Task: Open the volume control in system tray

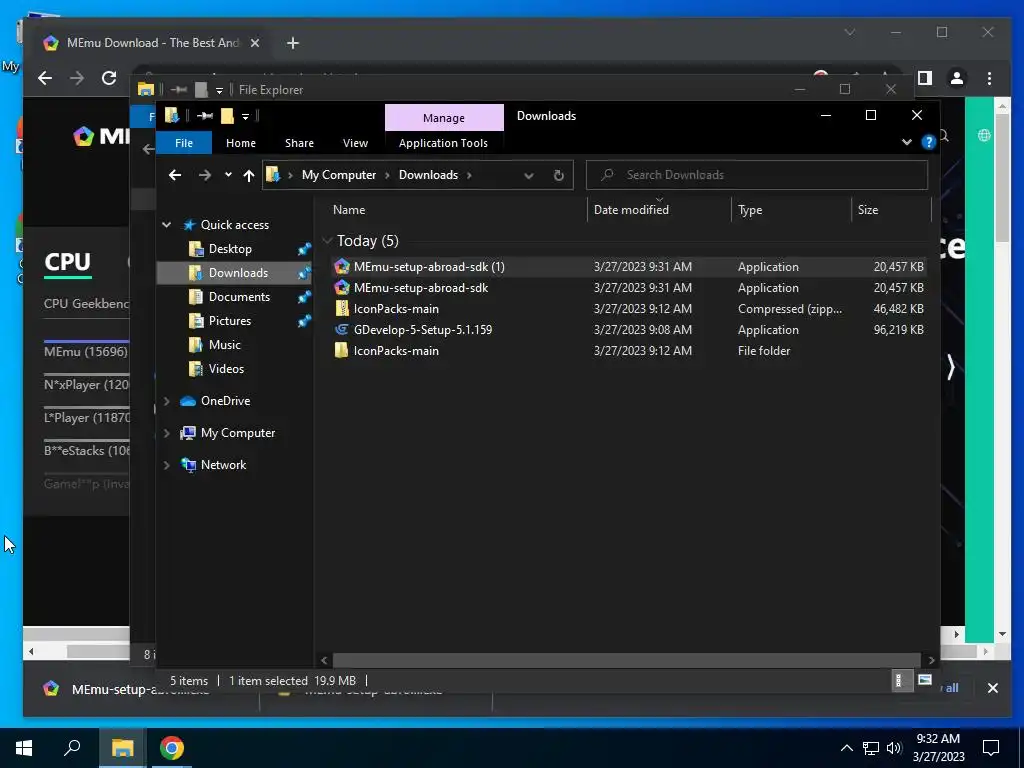Action: (894, 748)
